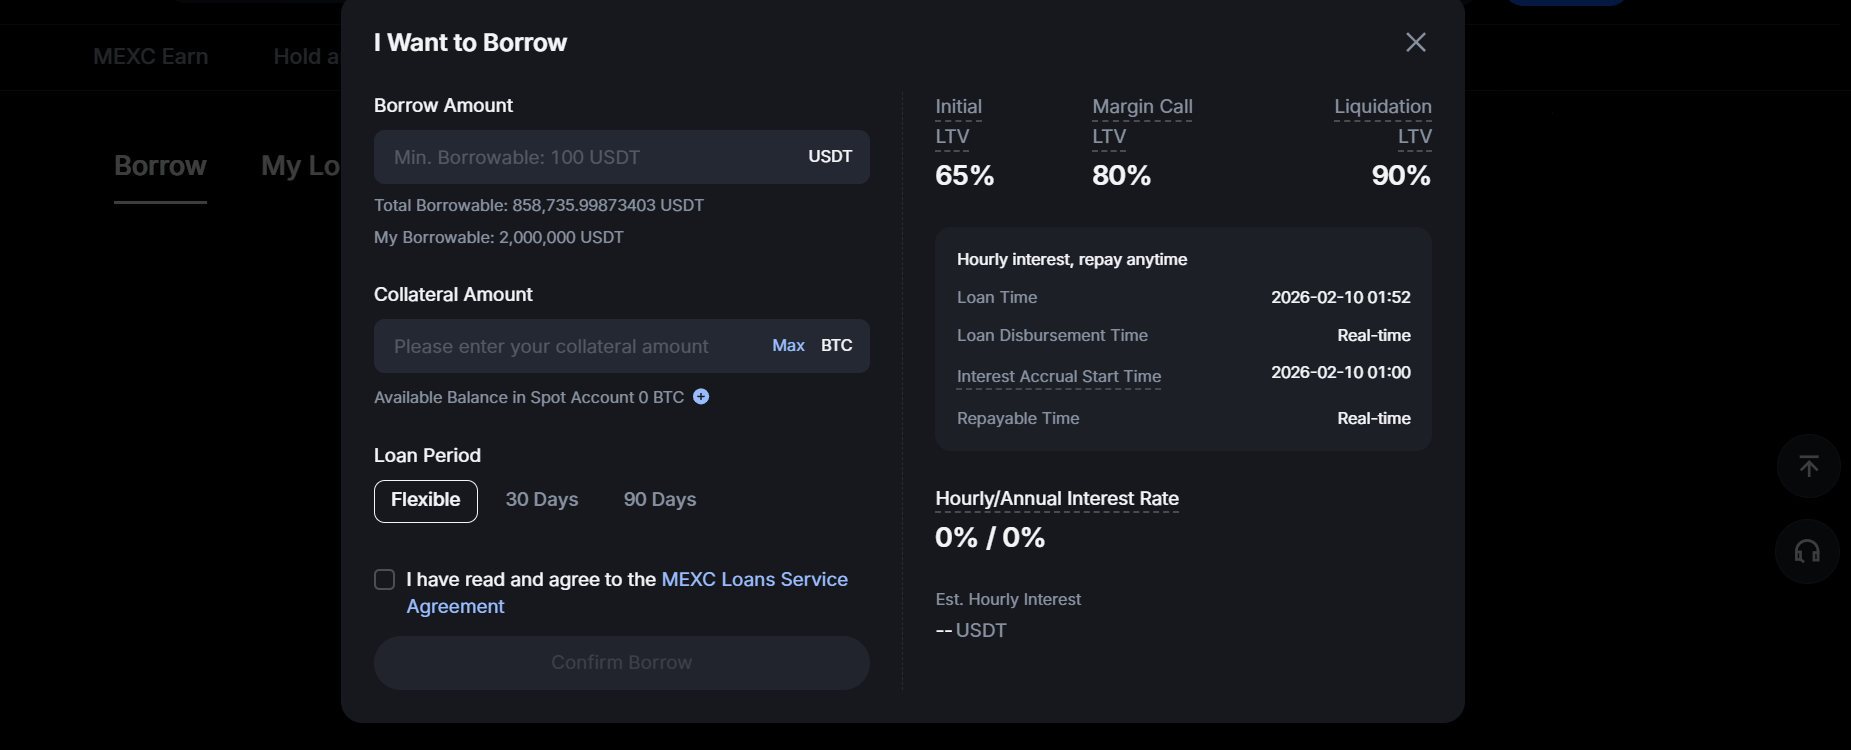Open the BTC collateral currency selector
This screenshot has height=750, width=1851.
837,346
